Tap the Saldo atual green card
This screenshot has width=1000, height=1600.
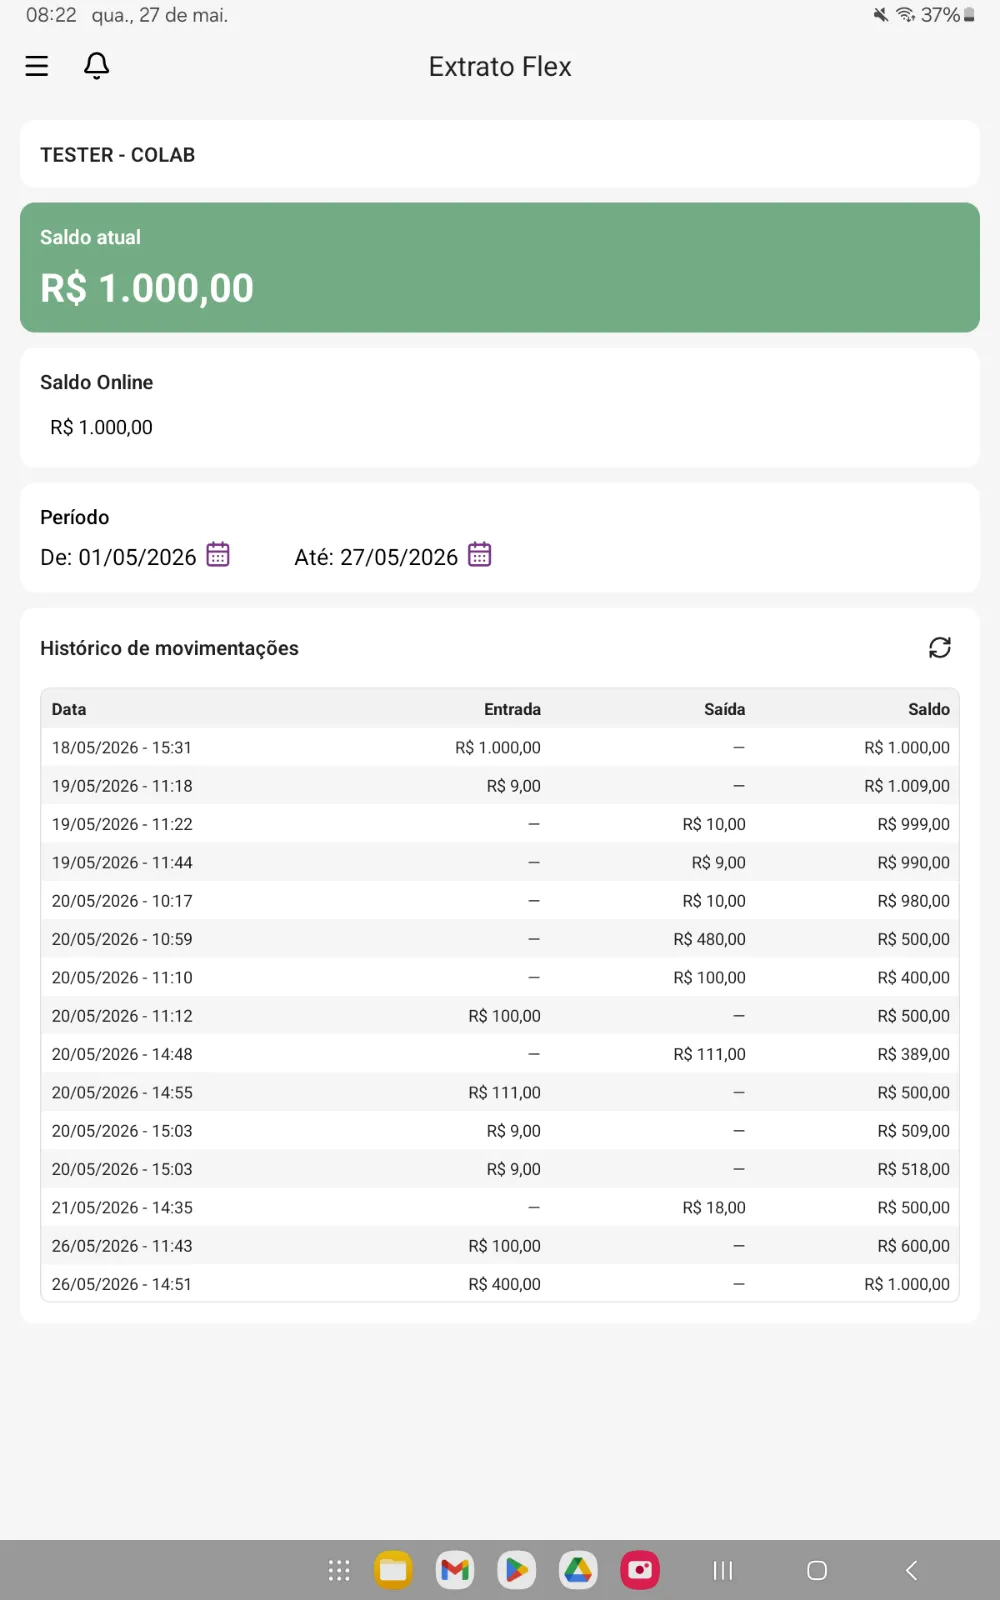(500, 267)
